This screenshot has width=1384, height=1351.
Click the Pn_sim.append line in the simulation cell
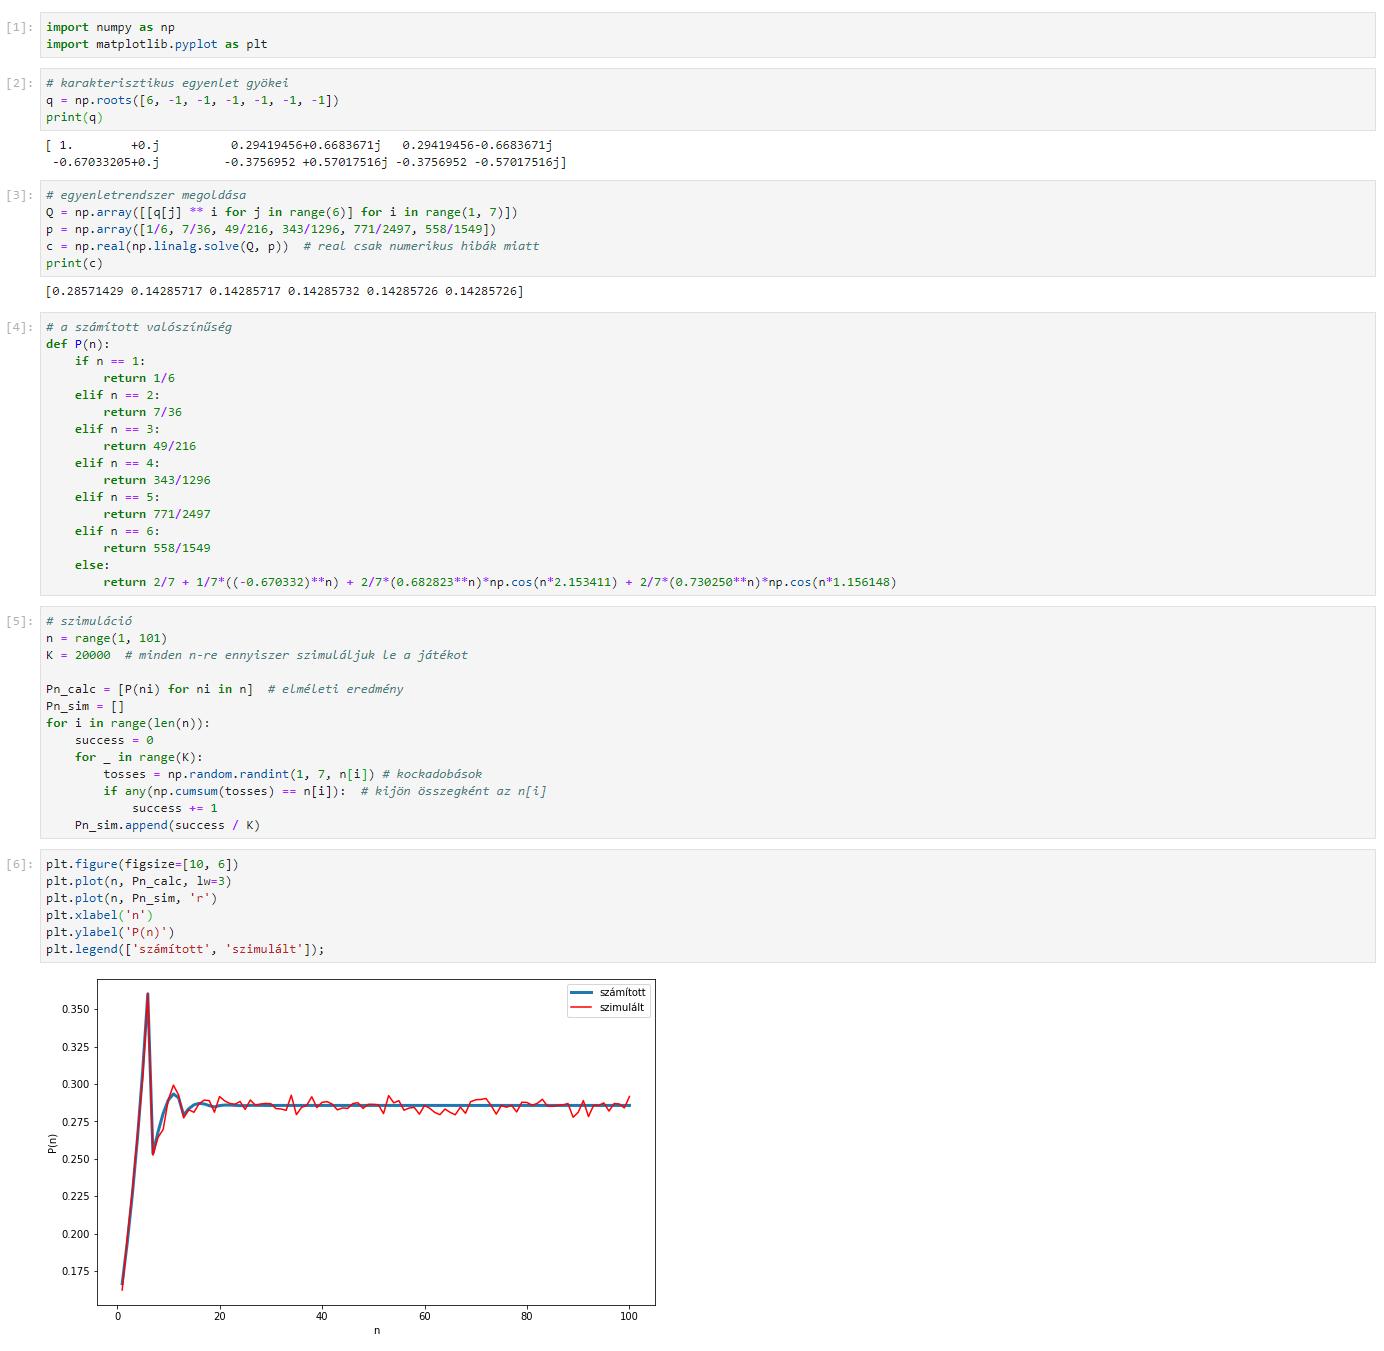coord(167,825)
